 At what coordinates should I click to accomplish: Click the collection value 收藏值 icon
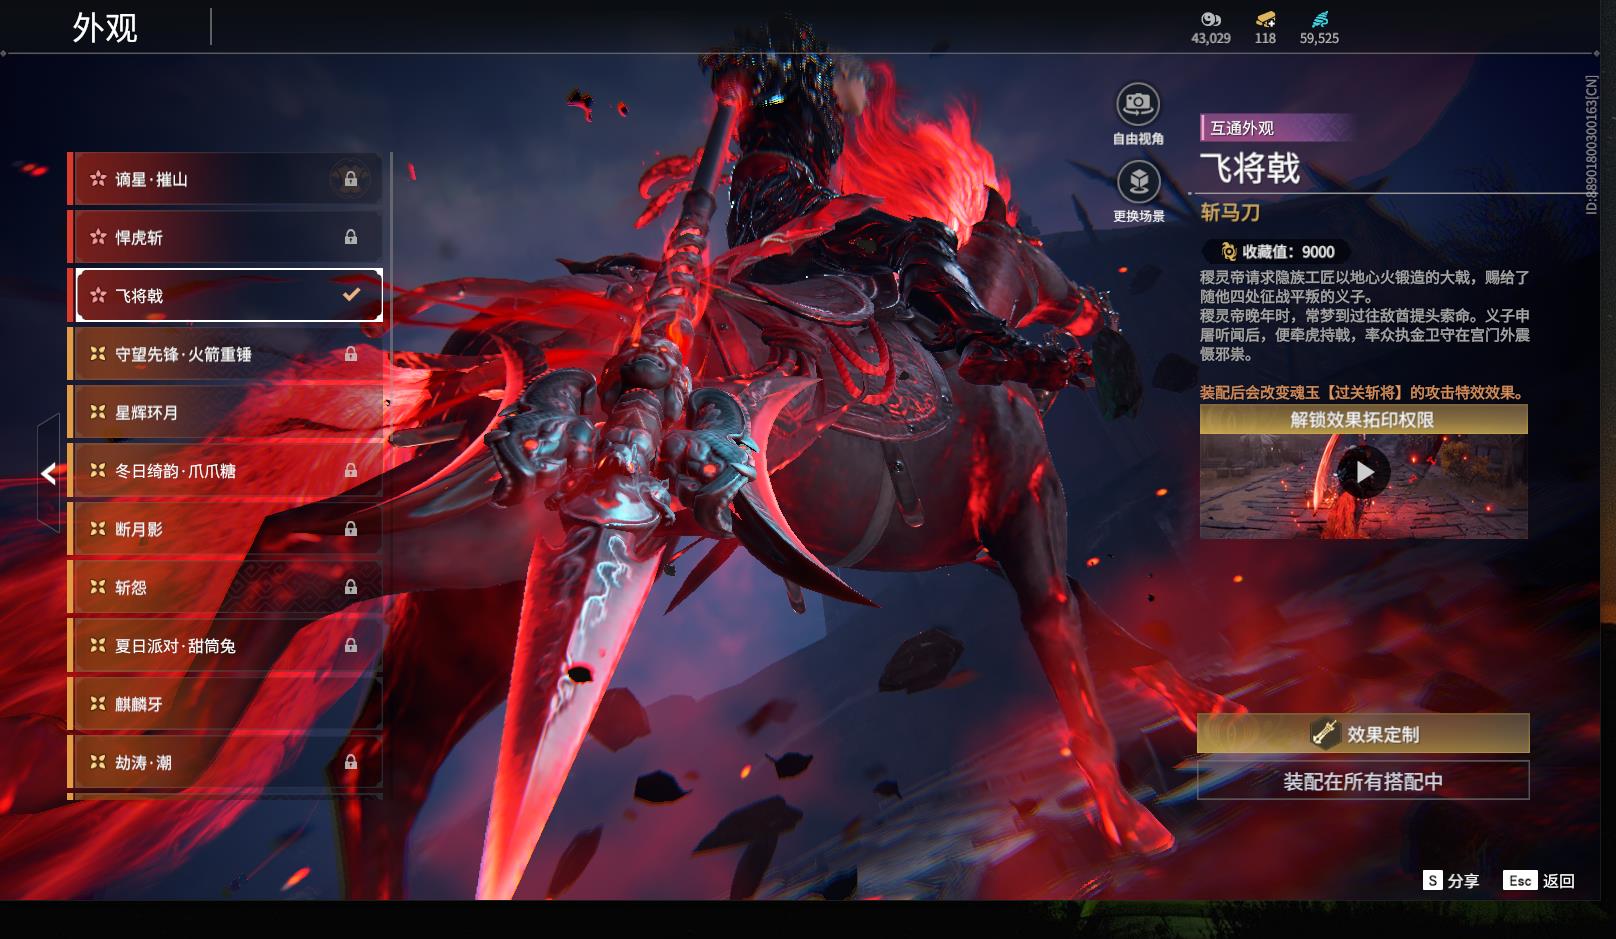pos(1228,252)
